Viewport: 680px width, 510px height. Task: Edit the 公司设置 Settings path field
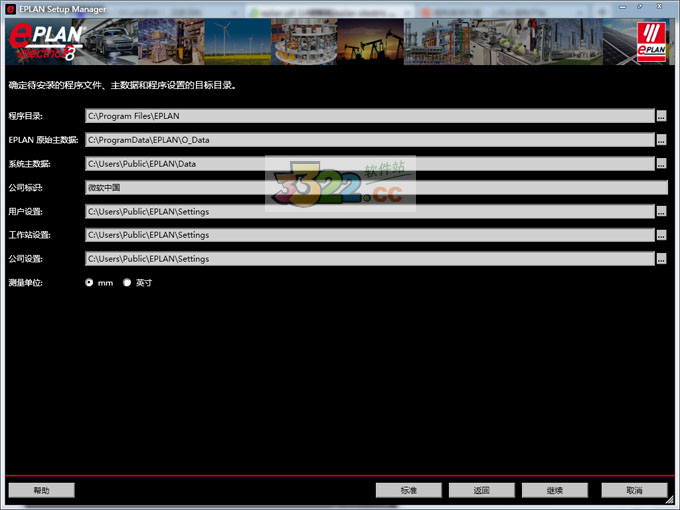[x=369, y=258]
